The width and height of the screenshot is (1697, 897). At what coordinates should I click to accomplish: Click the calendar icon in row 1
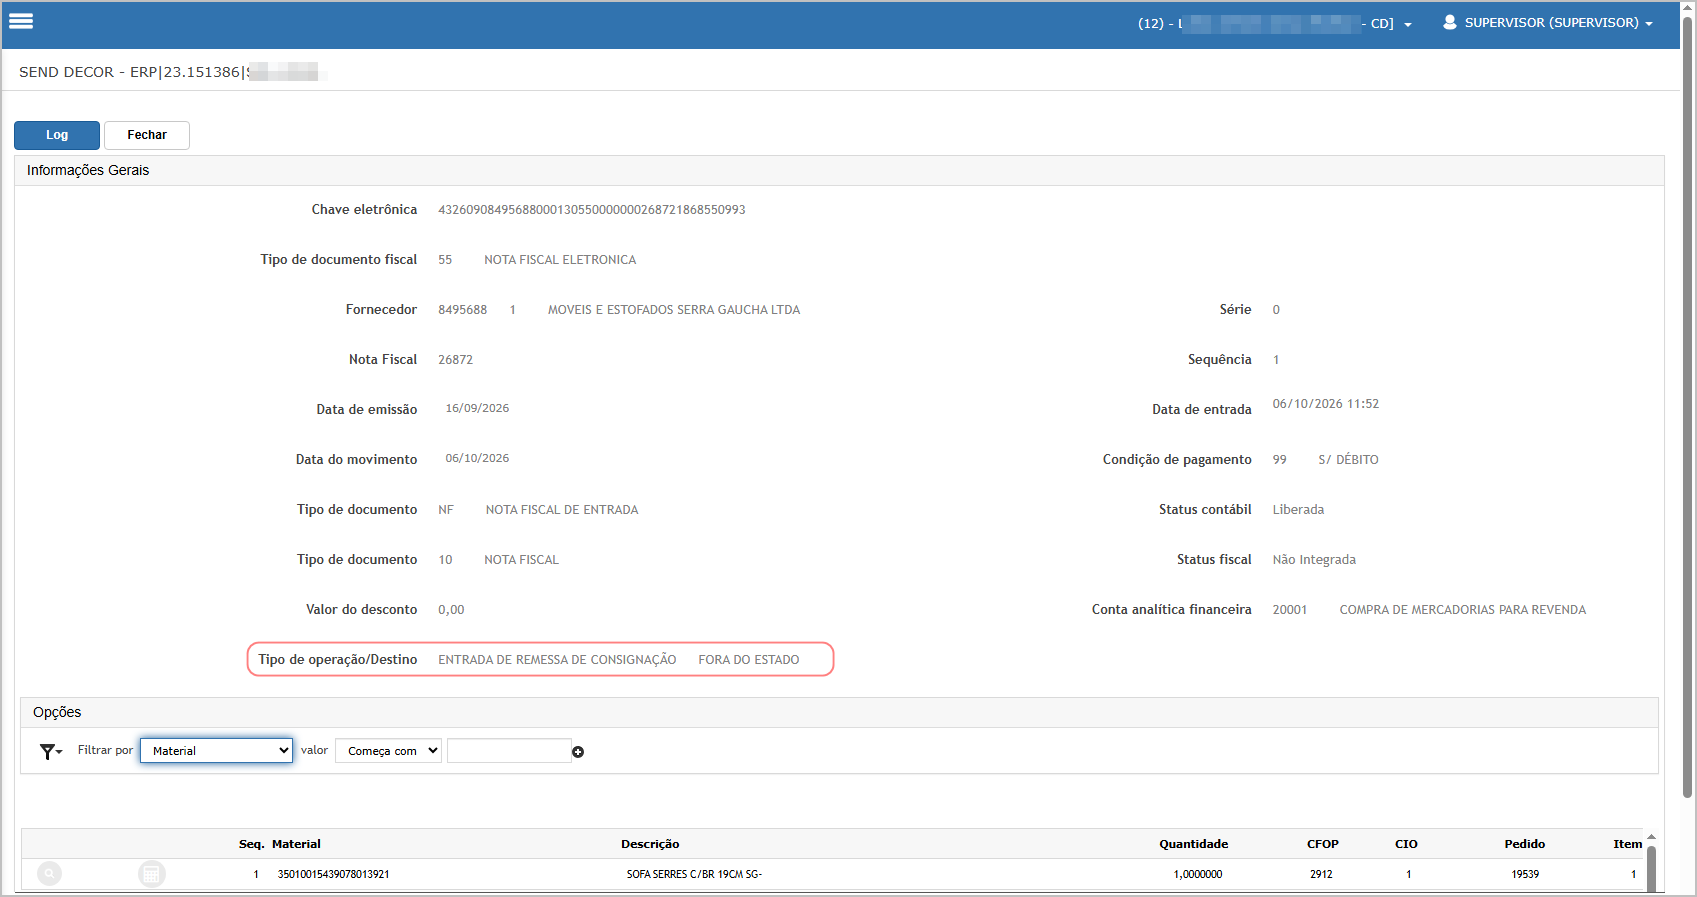click(151, 874)
